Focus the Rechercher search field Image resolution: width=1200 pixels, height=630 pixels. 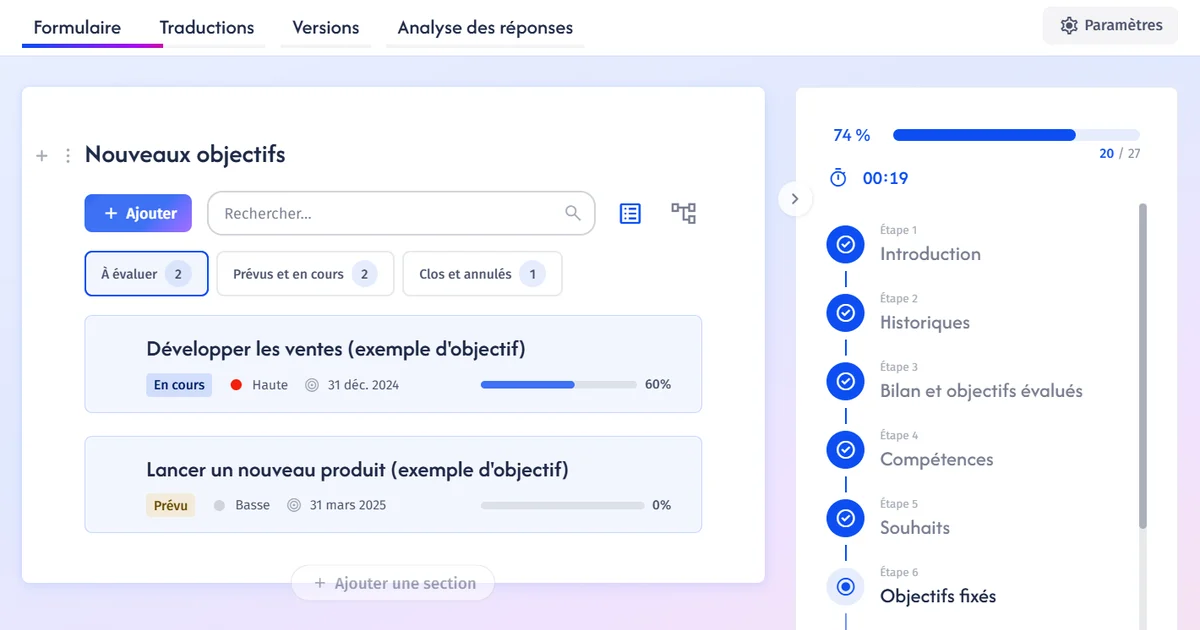(x=401, y=213)
